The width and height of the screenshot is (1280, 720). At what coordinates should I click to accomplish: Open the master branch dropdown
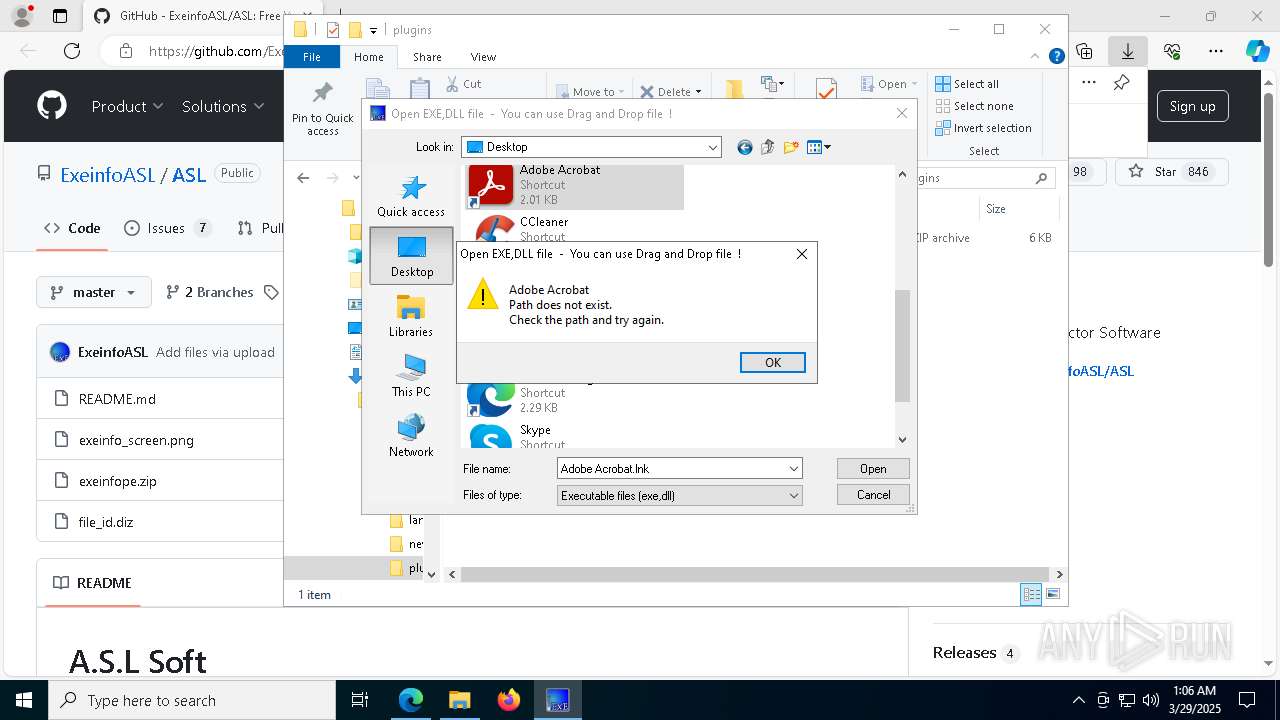[x=94, y=292]
